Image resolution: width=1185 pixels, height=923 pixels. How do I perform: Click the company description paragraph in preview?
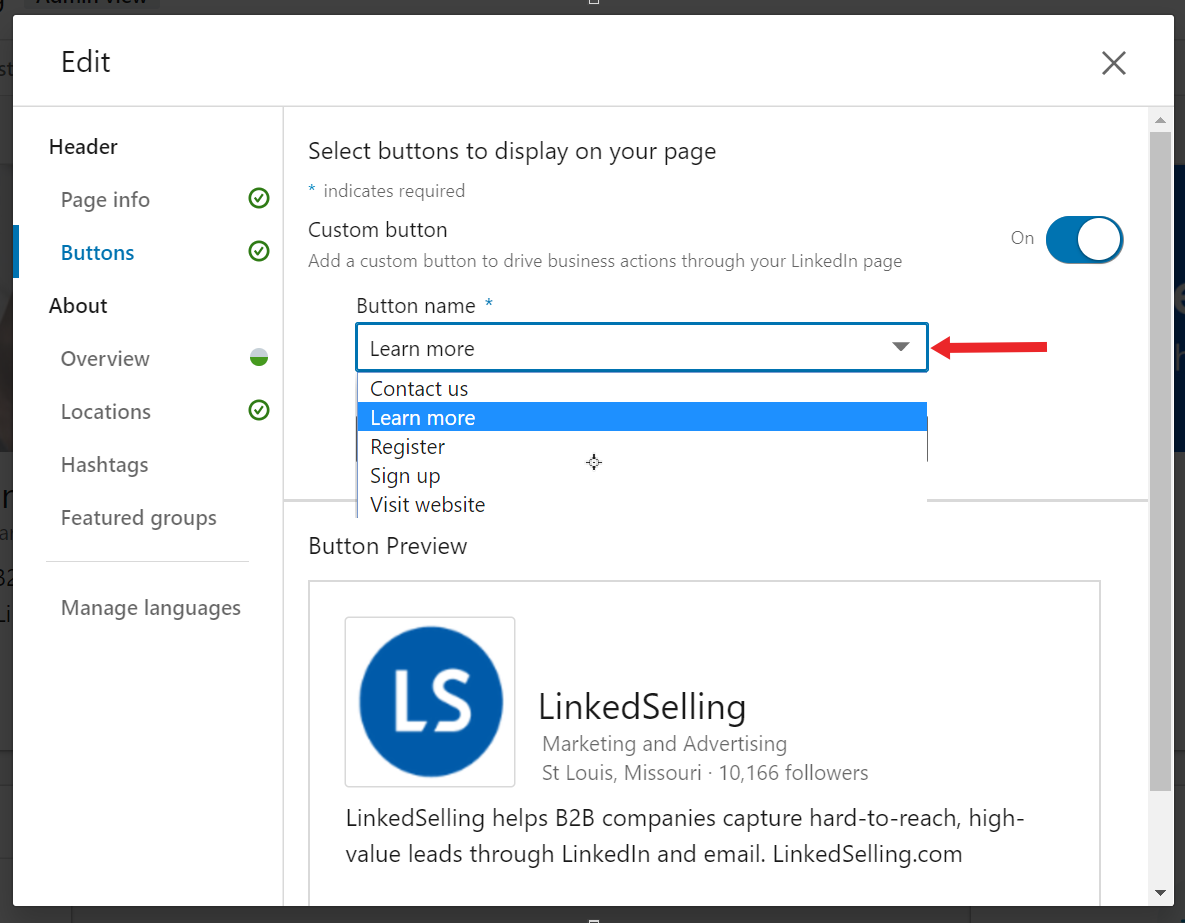coord(685,835)
